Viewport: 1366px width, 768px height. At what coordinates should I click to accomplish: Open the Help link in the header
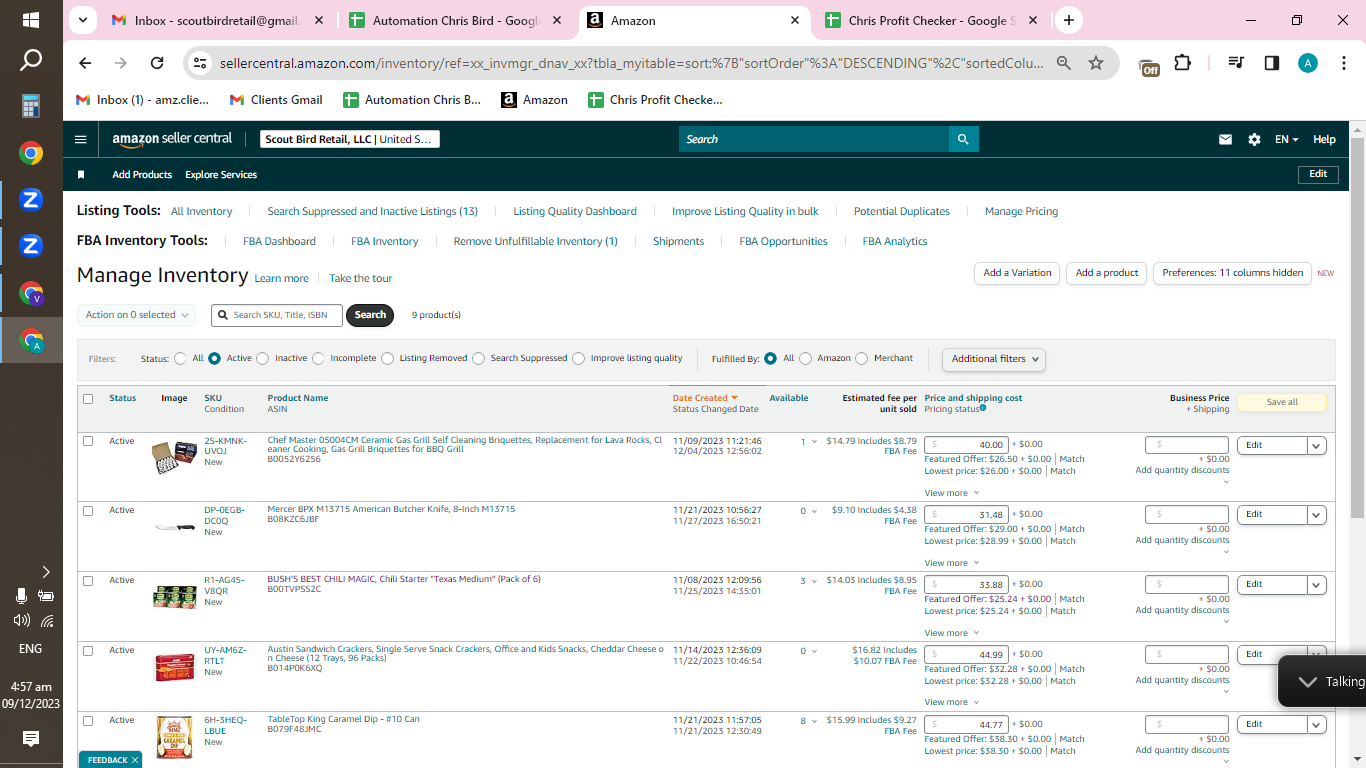point(1324,140)
